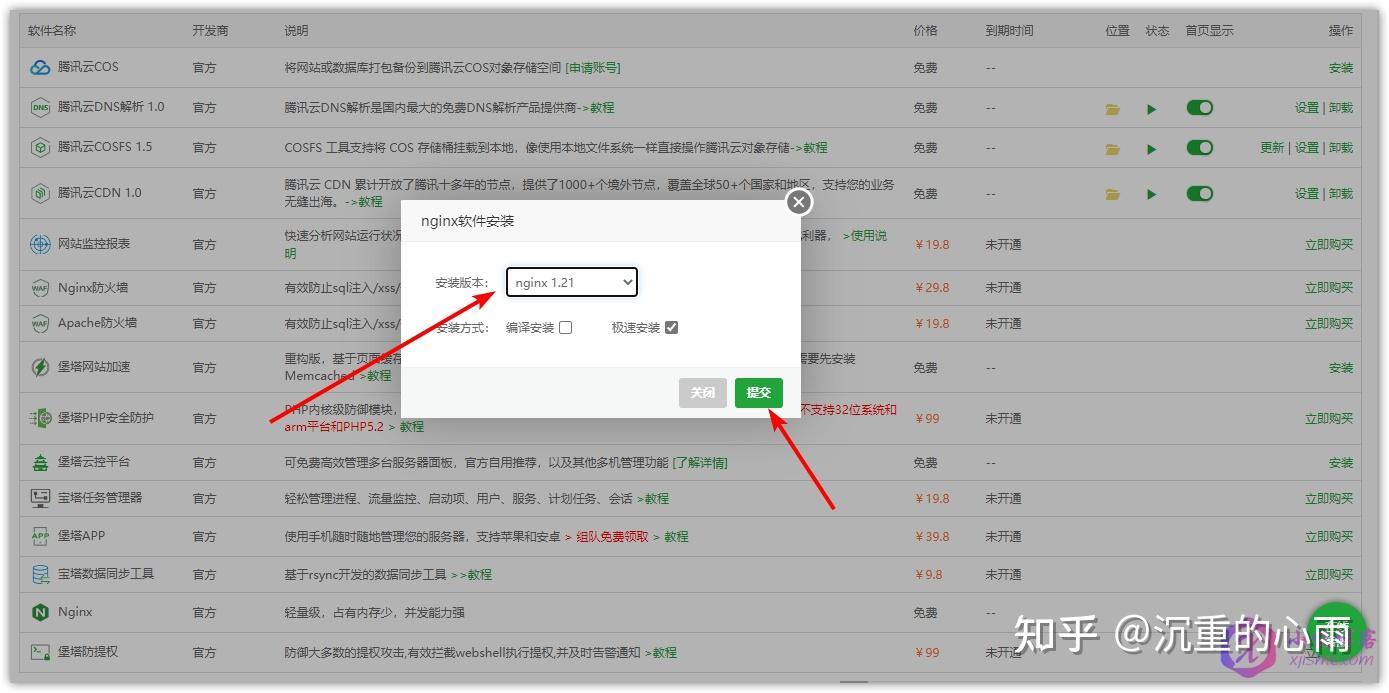Click the 堡塔PHP安全防护 icon

point(40,418)
